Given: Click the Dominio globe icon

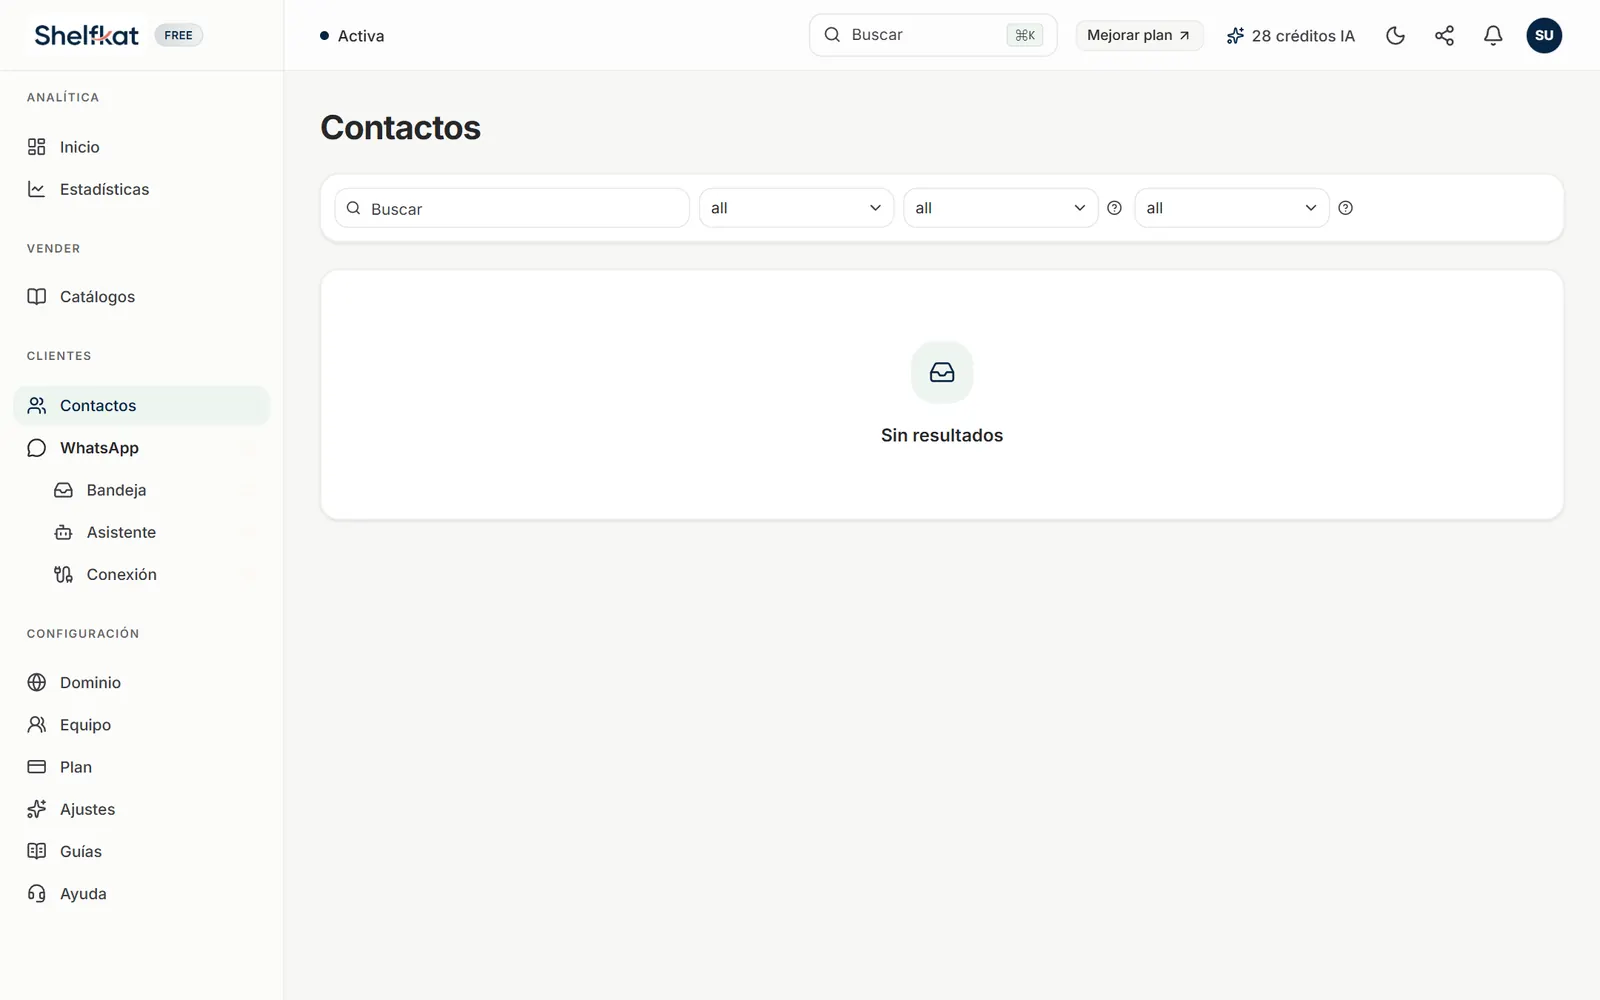Looking at the screenshot, I should [37, 682].
